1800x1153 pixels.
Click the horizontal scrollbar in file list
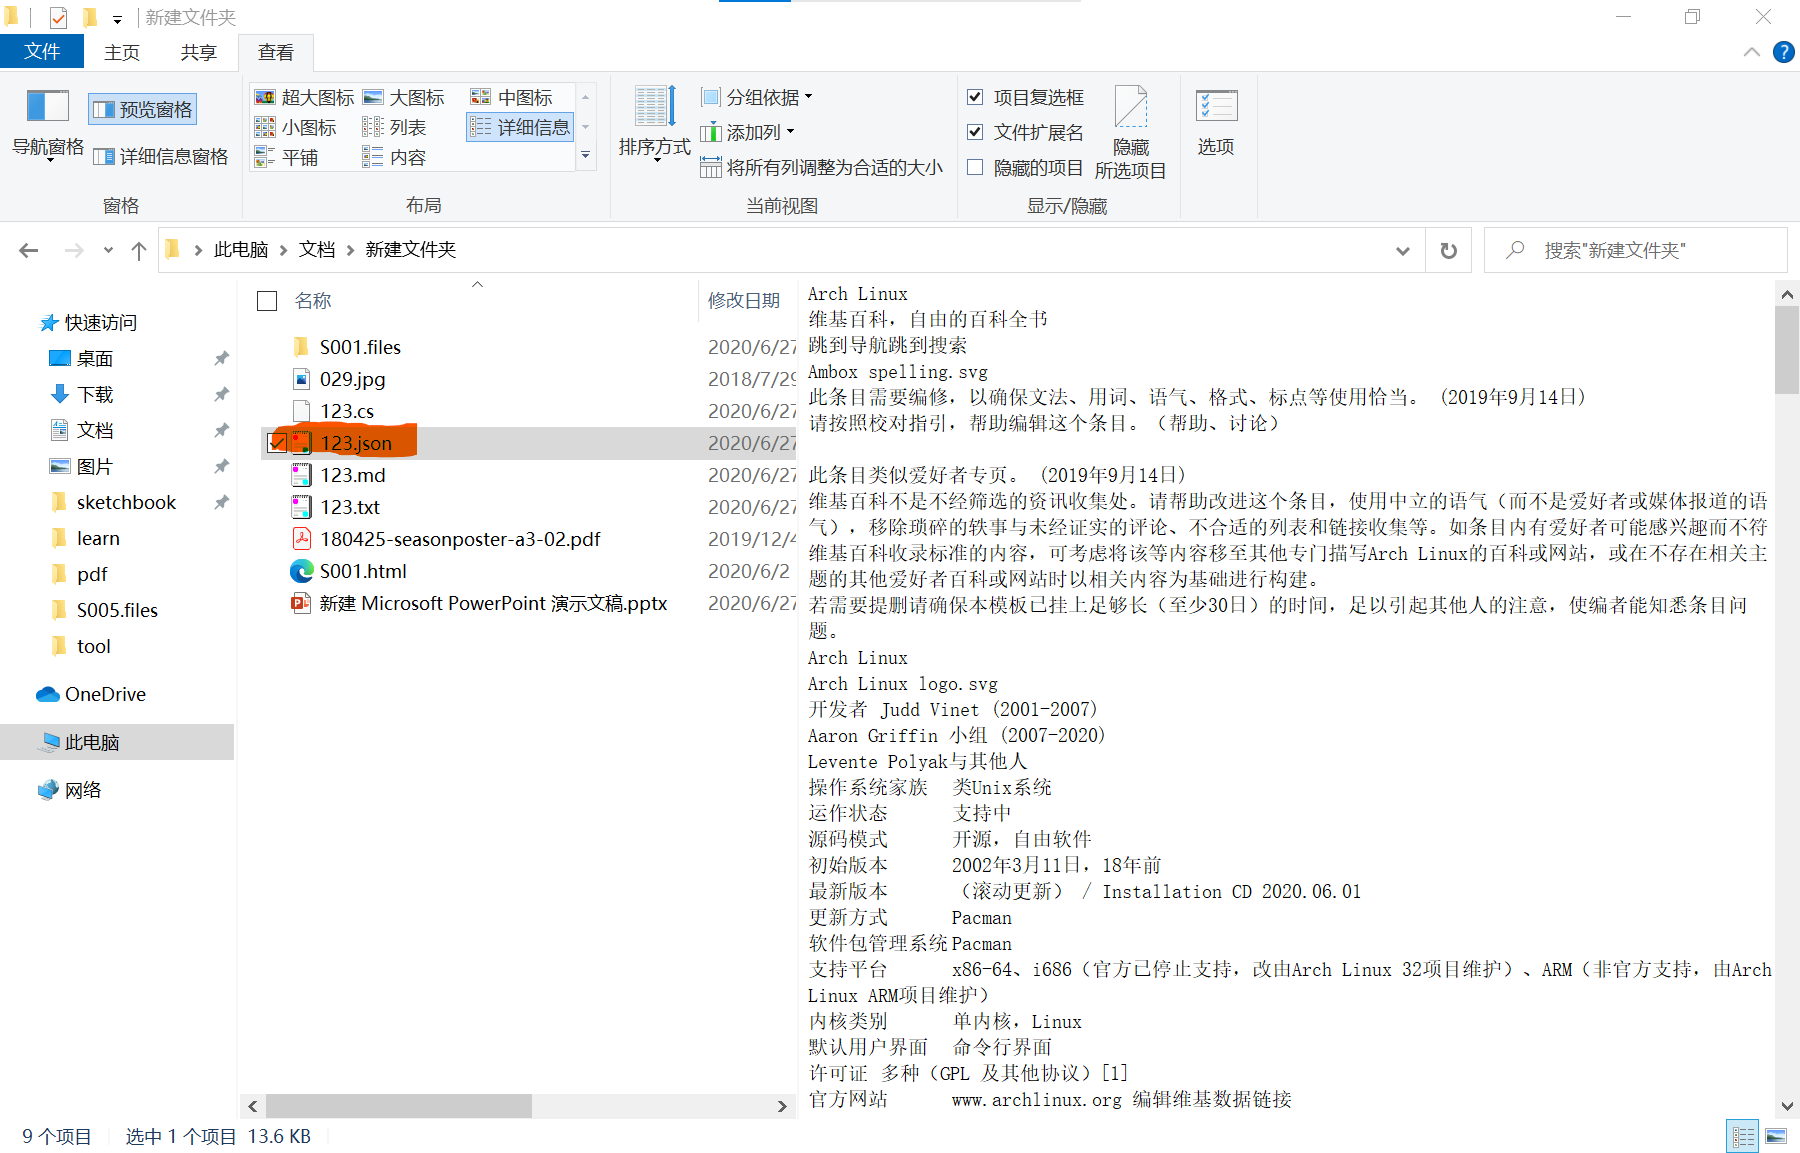click(x=400, y=1106)
